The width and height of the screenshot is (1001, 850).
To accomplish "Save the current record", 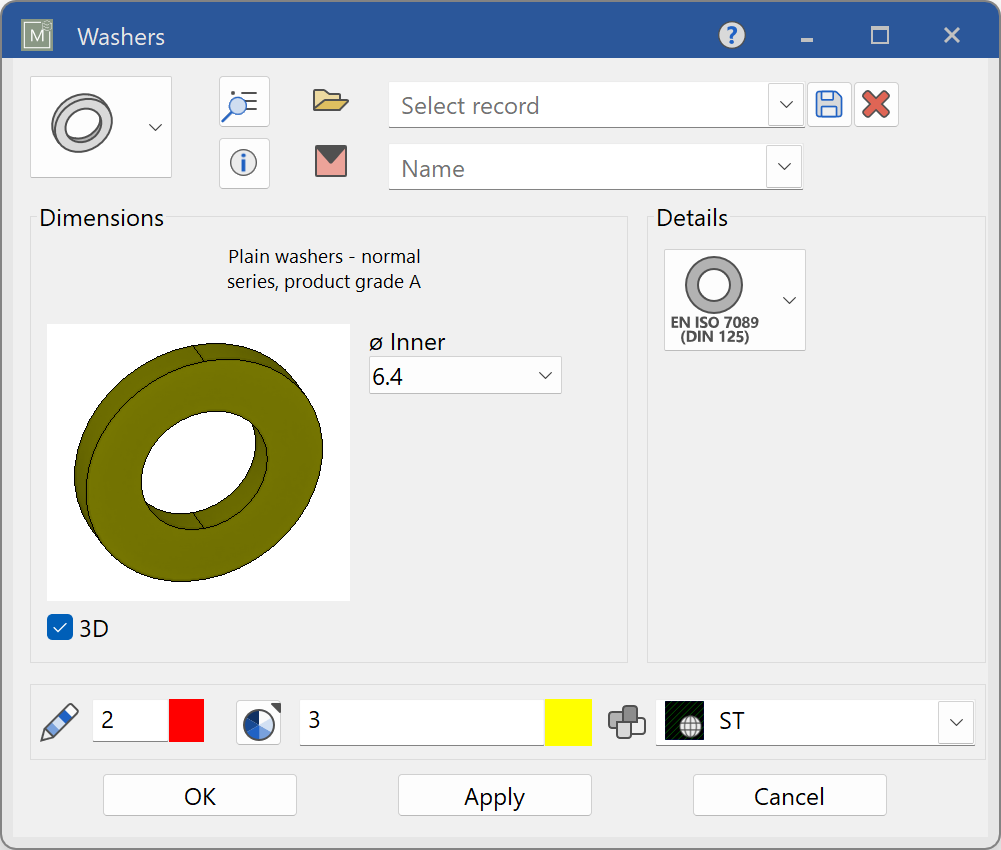I will point(828,104).
